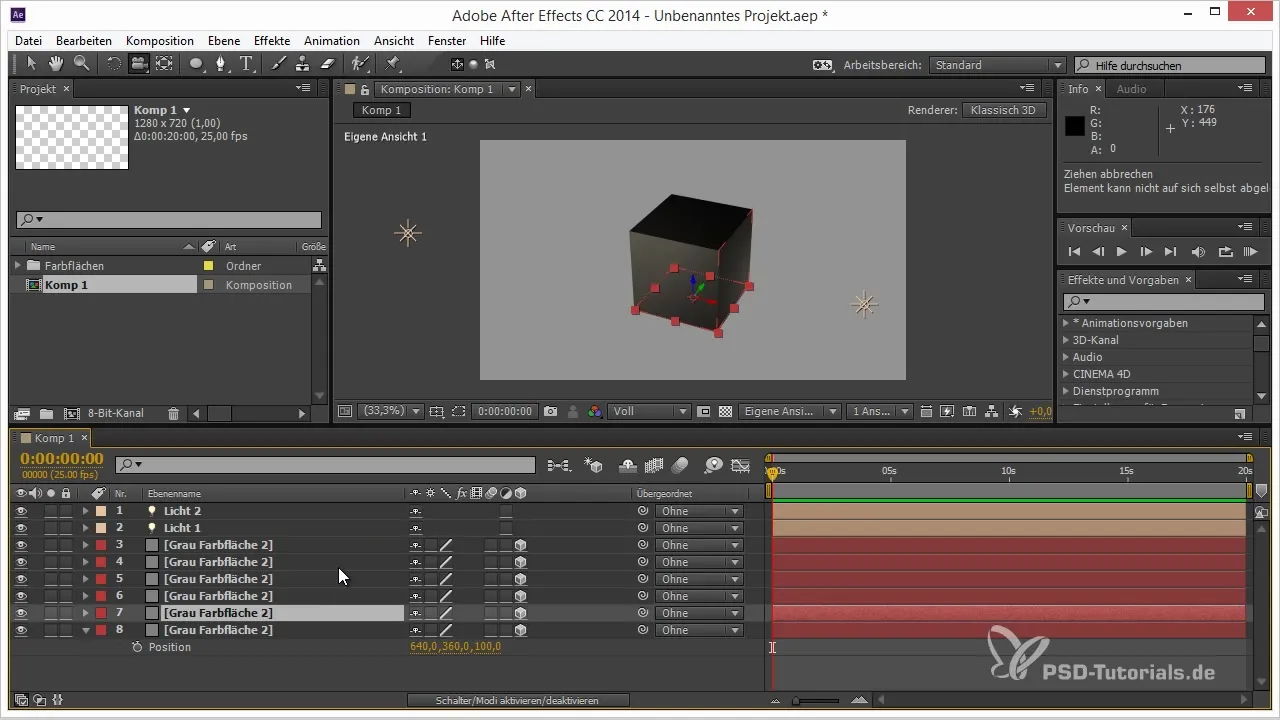
Task: Toggle visibility of layer 8
Action: 21,630
